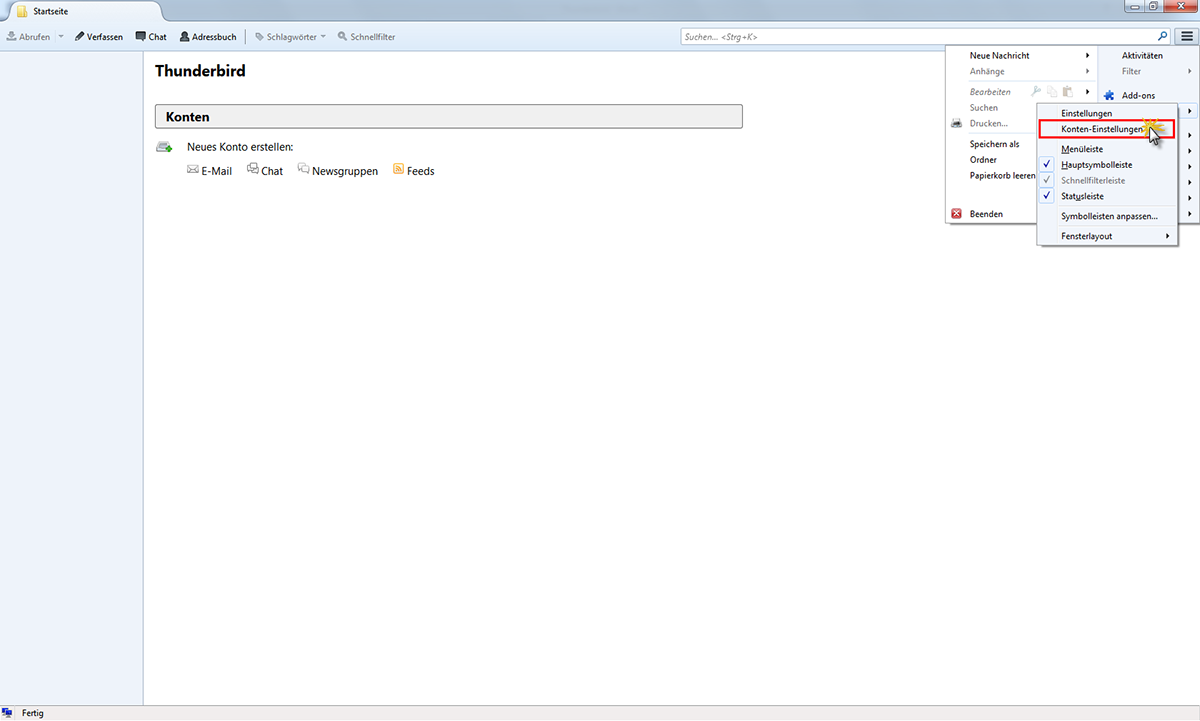Click the red X icon beside Beenden

957,214
